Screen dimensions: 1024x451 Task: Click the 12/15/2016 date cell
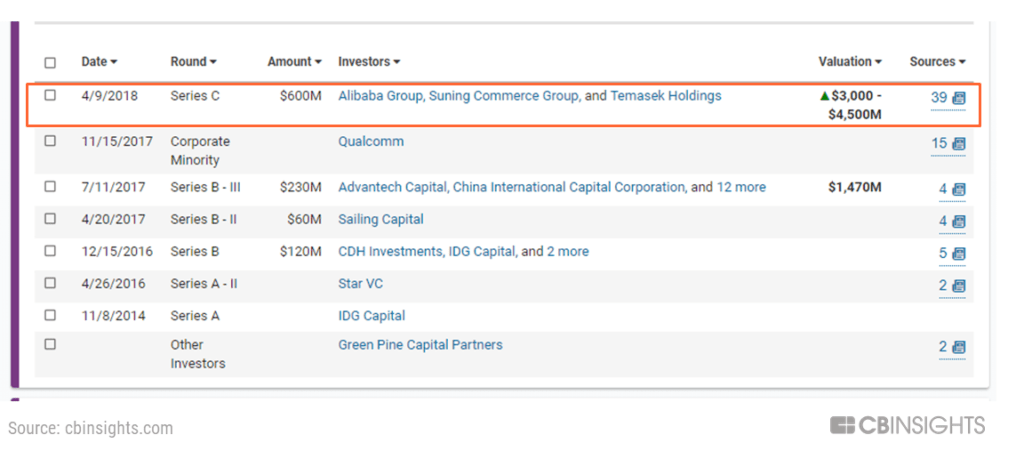117,251
